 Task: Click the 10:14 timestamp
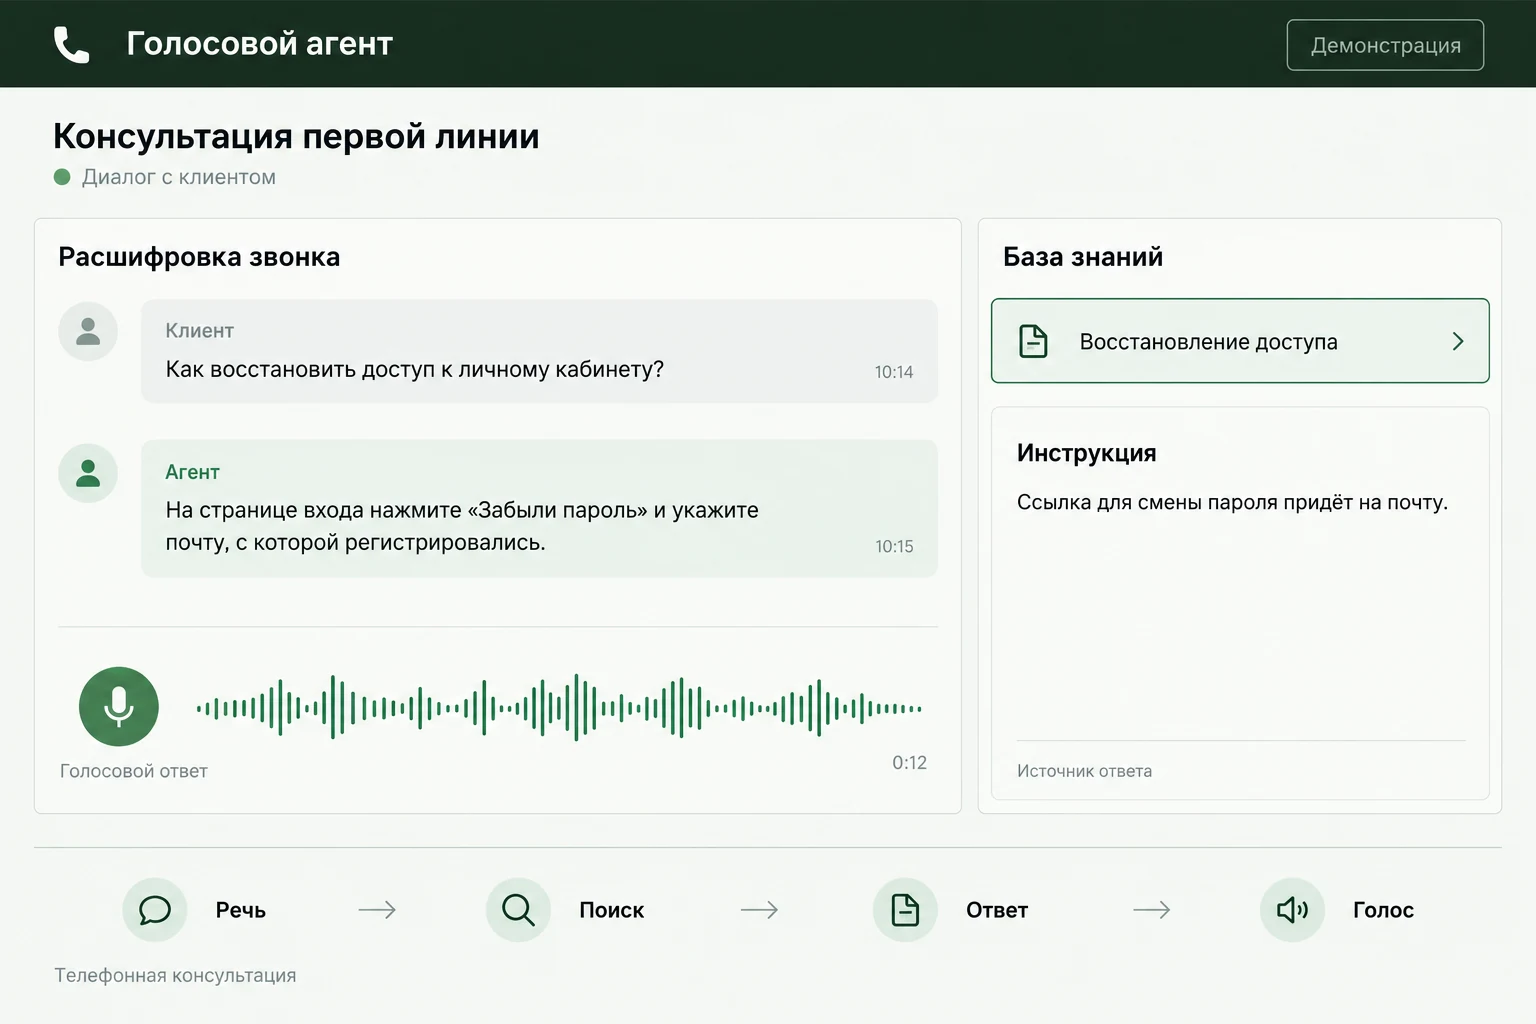click(x=894, y=372)
